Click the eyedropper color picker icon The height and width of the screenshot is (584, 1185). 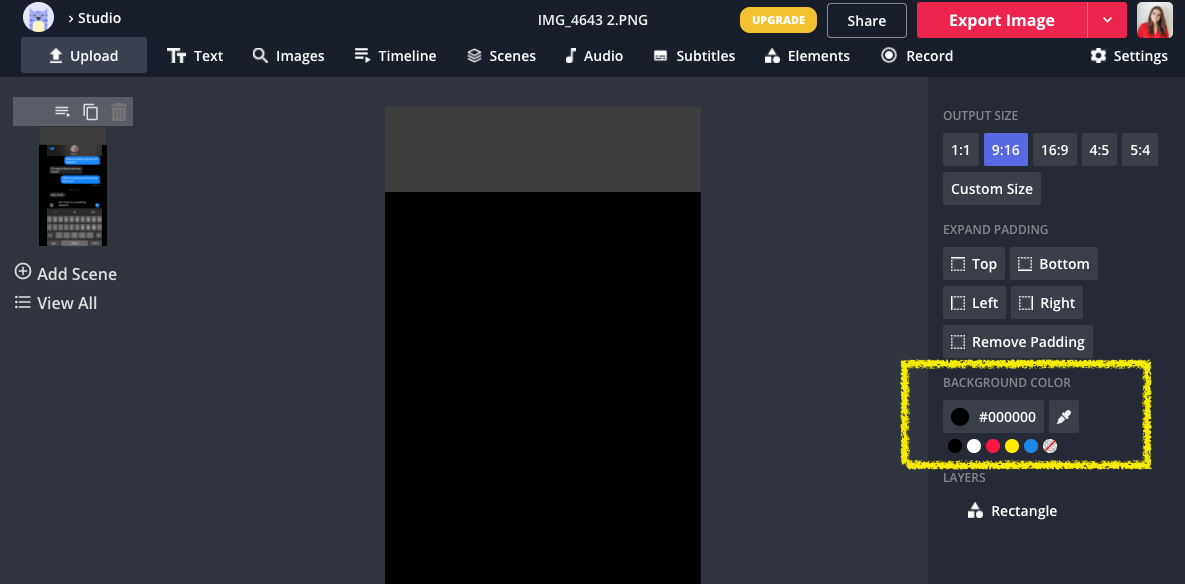tap(1064, 417)
